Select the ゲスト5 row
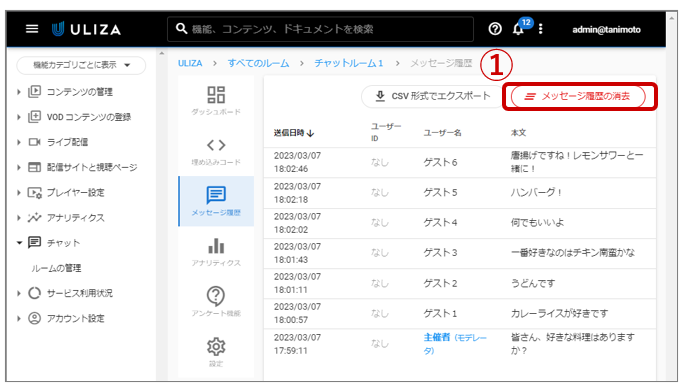 (x=460, y=193)
